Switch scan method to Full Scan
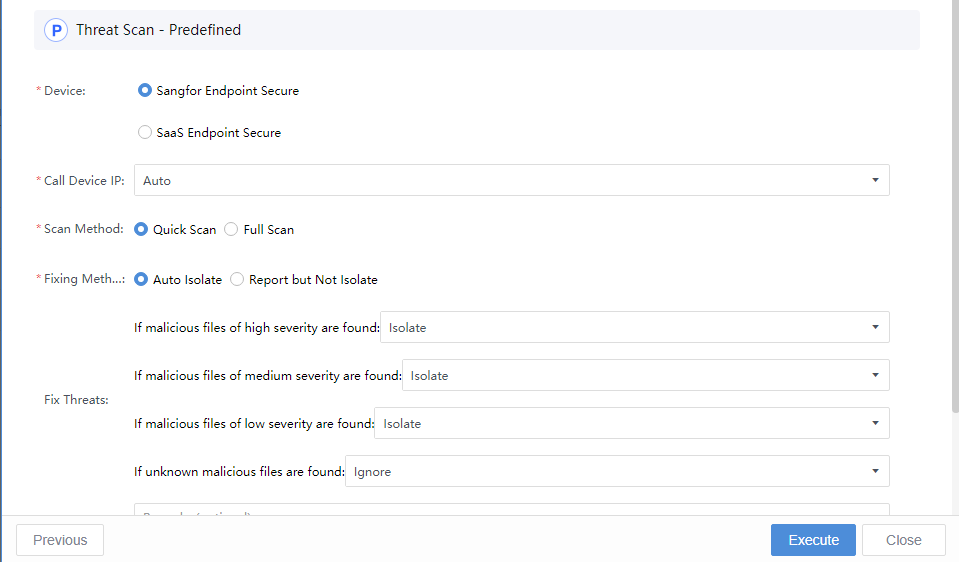Image resolution: width=959 pixels, height=562 pixels. [231, 229]
